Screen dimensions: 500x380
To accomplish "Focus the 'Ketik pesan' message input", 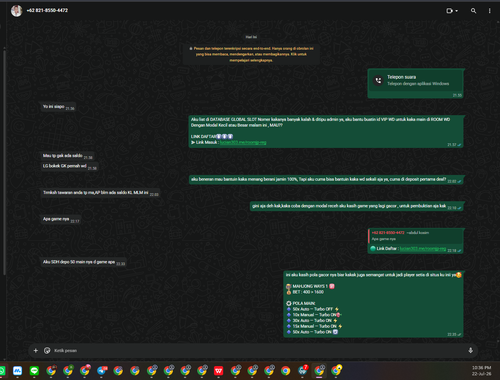I will coord(258,350).
